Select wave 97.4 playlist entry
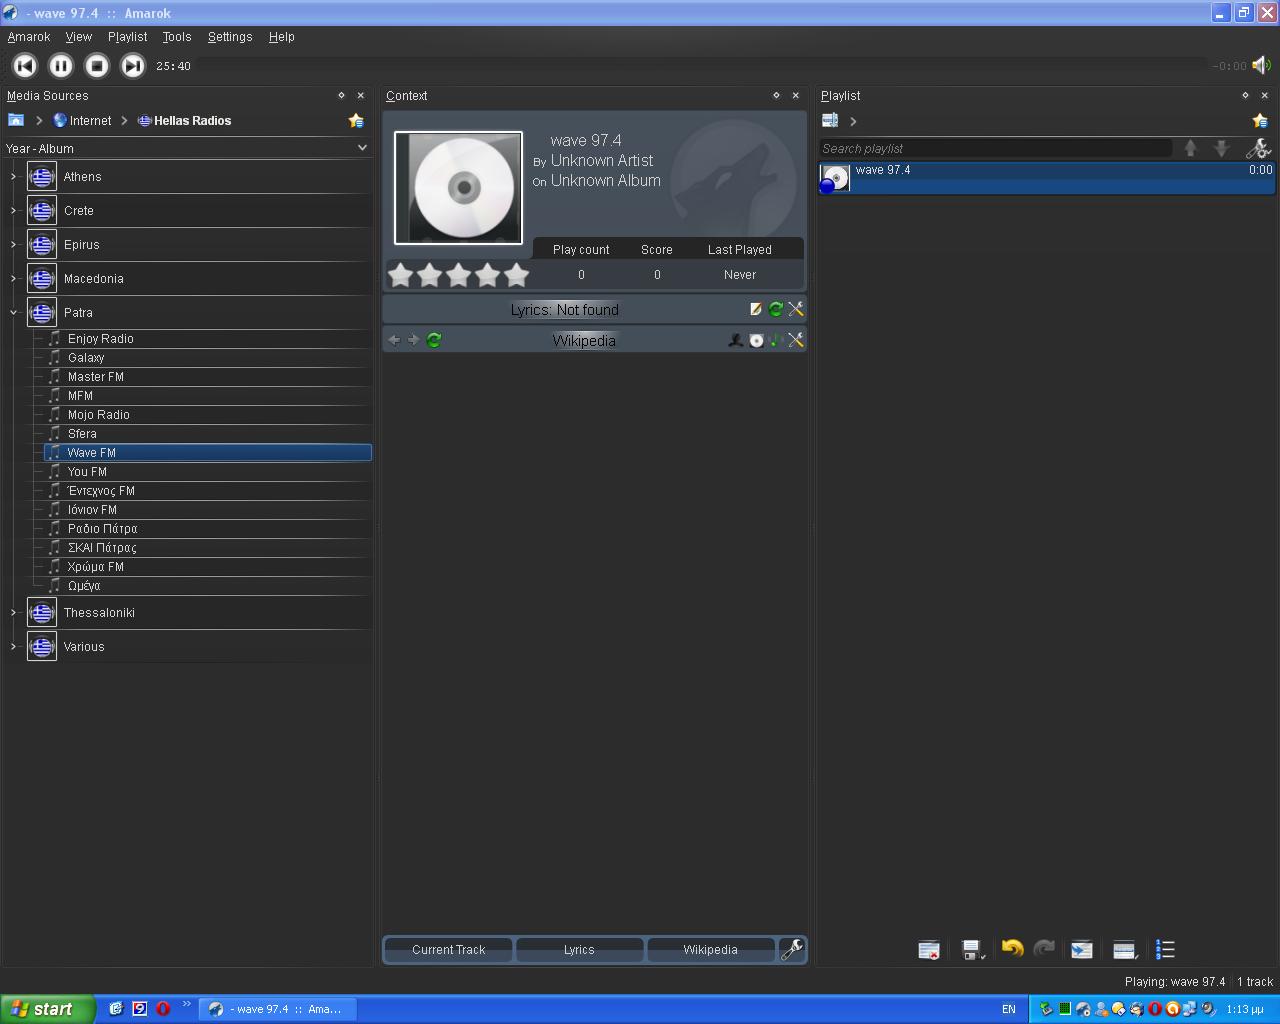Viewport: 1280px width, 1024px height. coord(1046,178)
